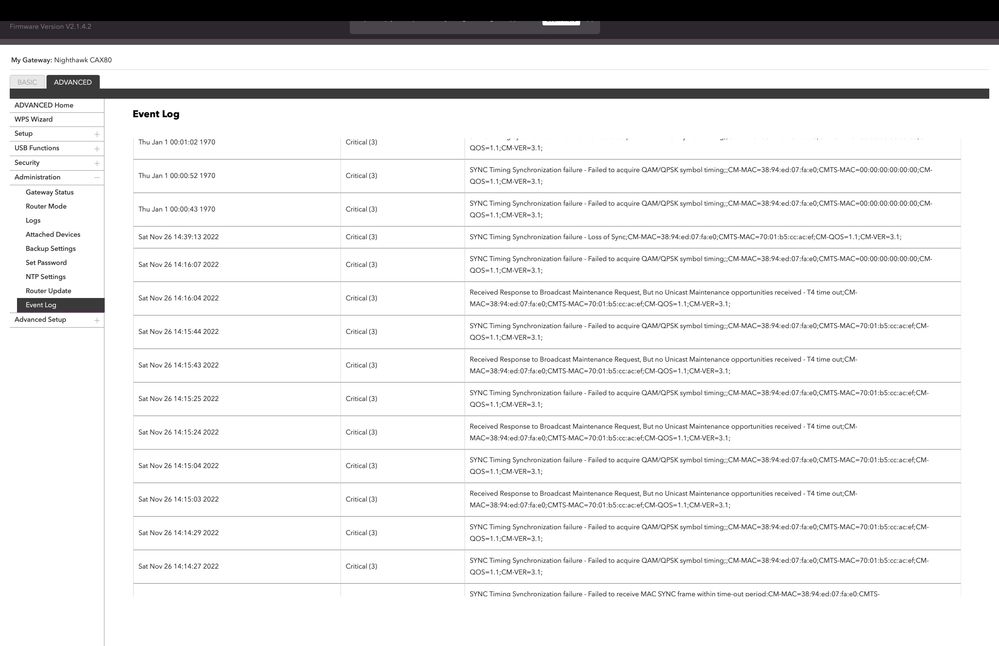This screenshot has width=999, height=646.
Task: Click the Administration menu label
Action: pyautogui.click(x=38, y=177)
